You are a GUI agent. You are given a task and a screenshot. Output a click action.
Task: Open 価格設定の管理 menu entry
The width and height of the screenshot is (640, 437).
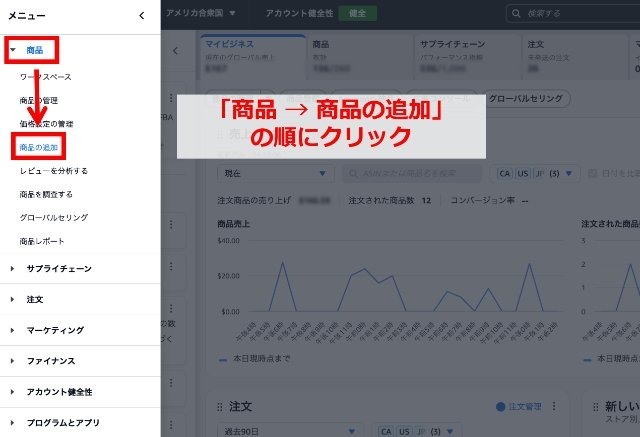coord(47,124)
